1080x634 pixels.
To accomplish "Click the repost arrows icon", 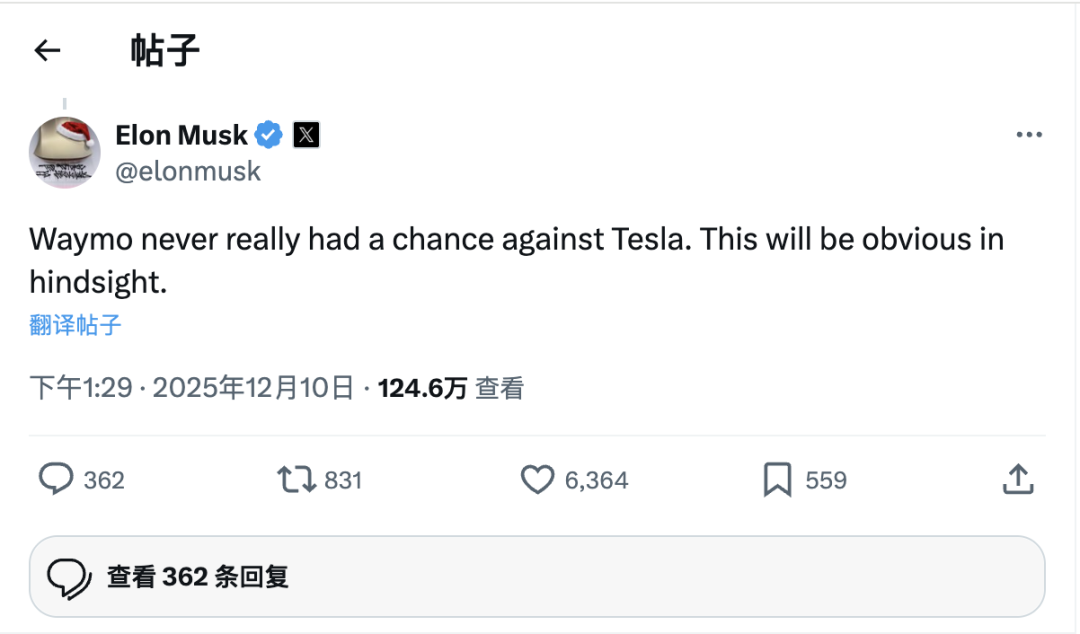I will click(296, 480).
